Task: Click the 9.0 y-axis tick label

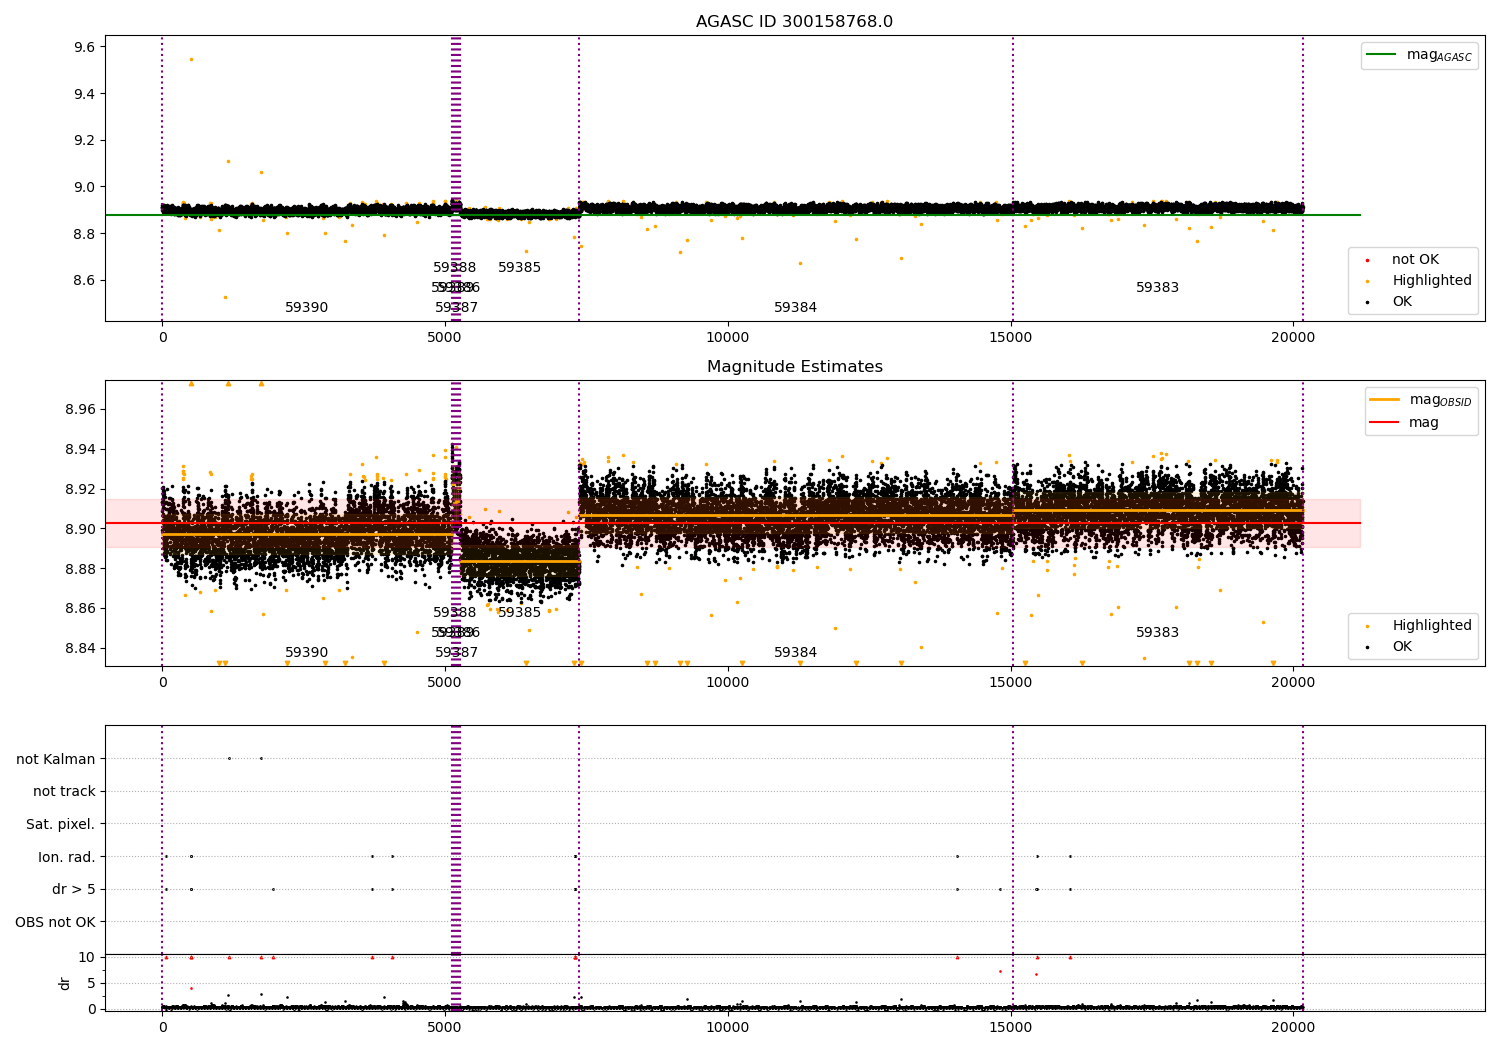Action: tap(85, 187)
